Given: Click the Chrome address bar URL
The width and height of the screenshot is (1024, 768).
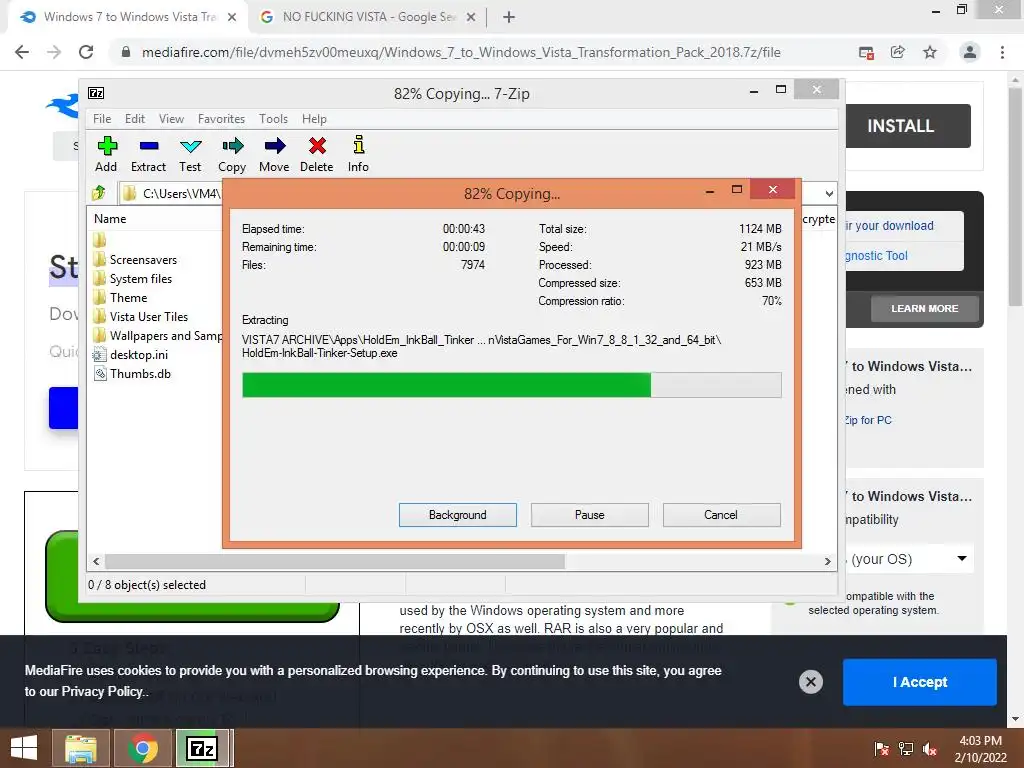Looking at the screenshot, I should pos(461,52).
